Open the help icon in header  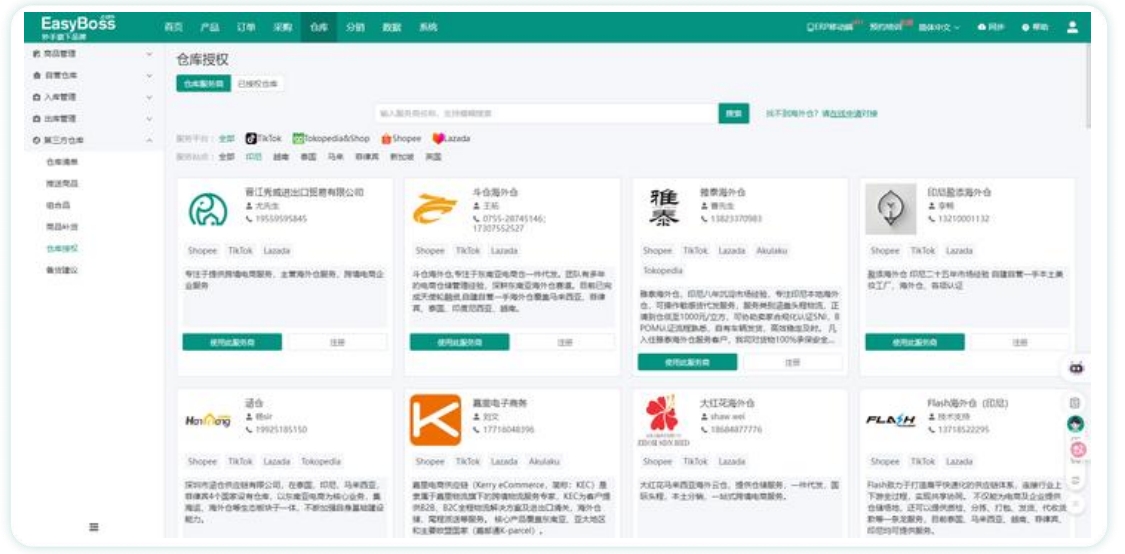pyautogui.click(x=1026, y=27)
